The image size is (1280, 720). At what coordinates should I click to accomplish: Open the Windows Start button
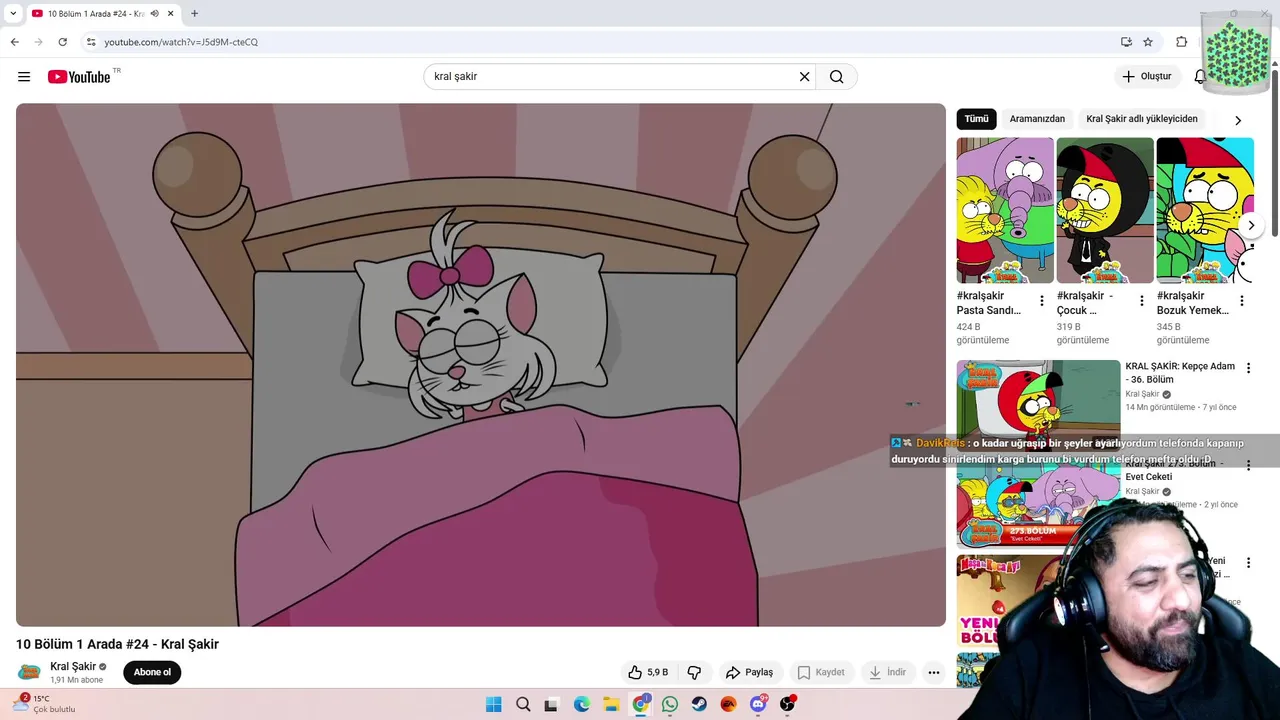click(494, 704)
